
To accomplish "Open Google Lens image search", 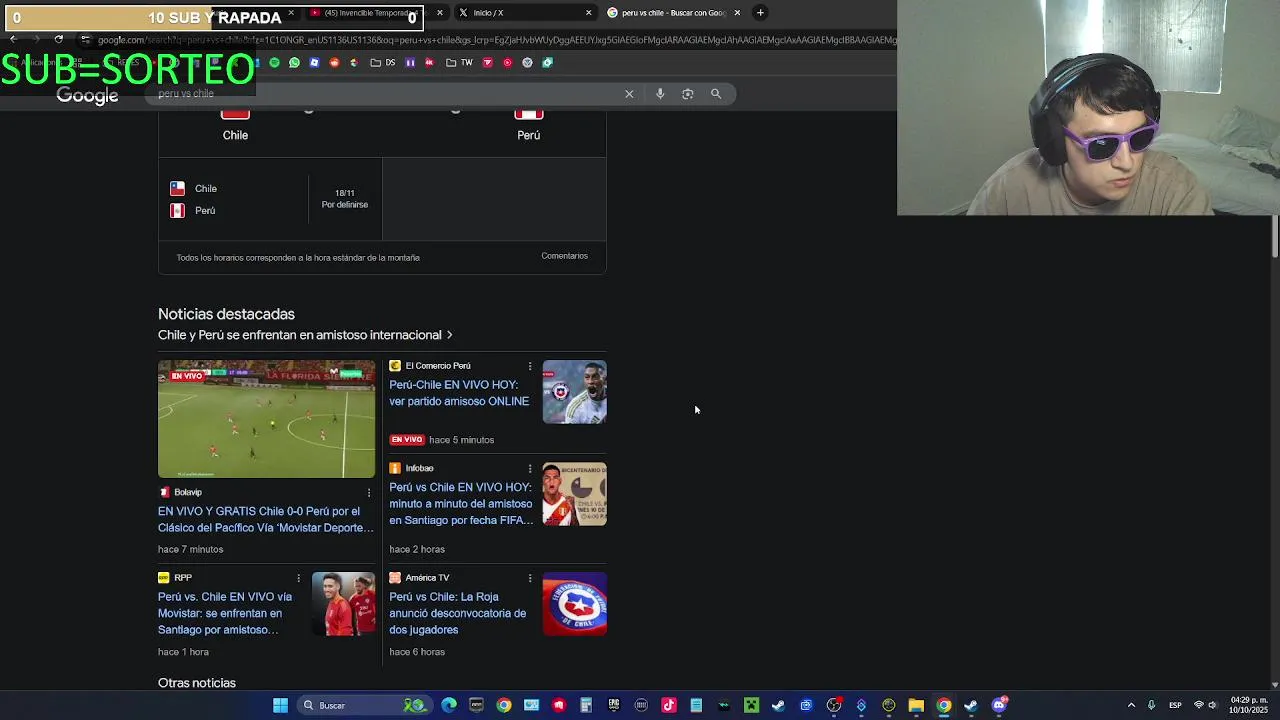I will [x=688, y=94].
